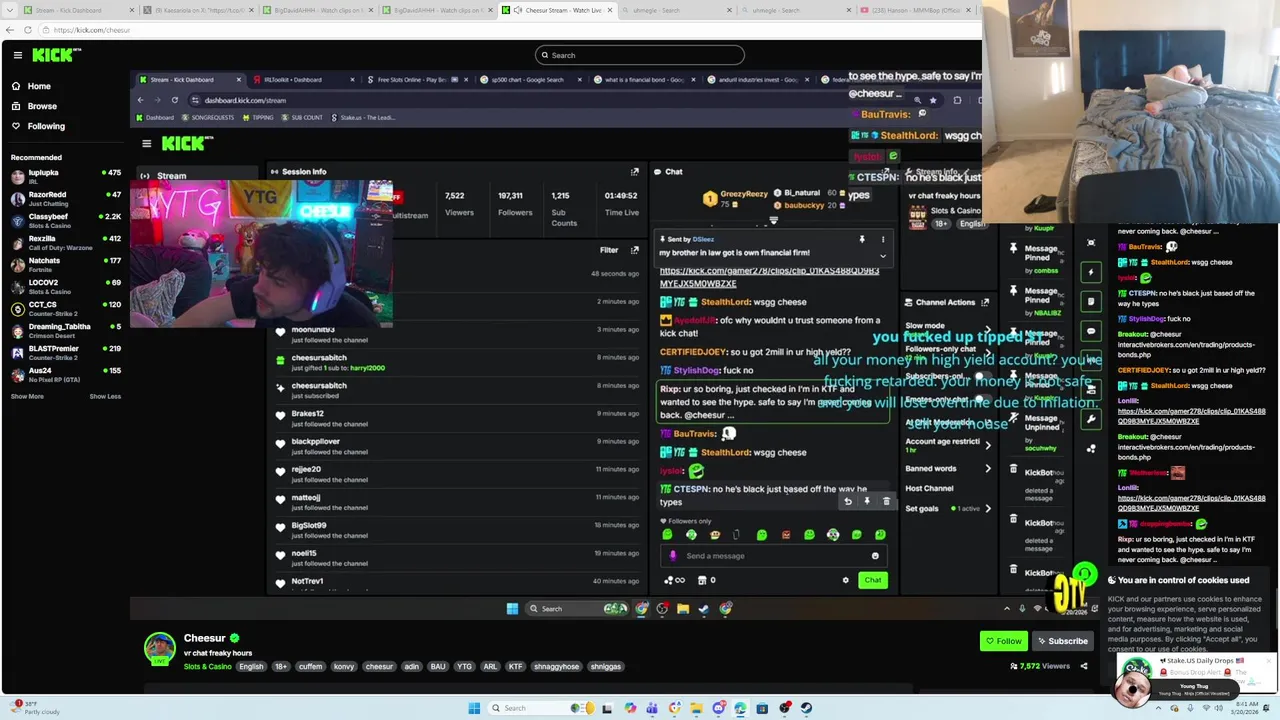Viewport: 1280px width, 720px height.
Task: Open Microsoft Store from the taskbar
Action: coord(762,708)
